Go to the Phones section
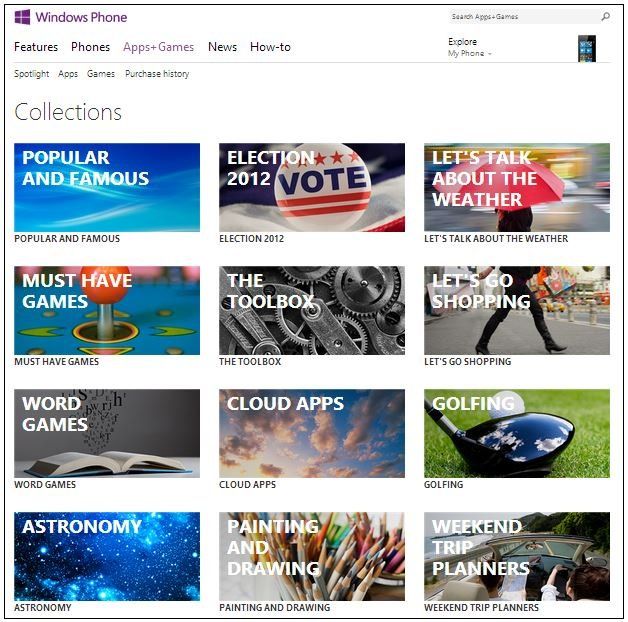 (91, 47)
